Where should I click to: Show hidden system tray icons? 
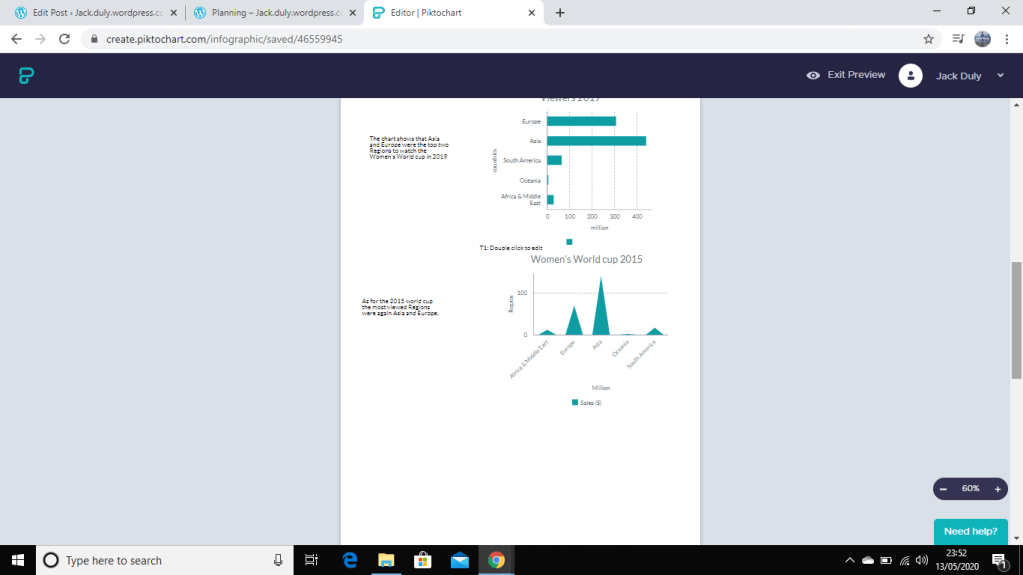pyautogui.click(x=850, y=560)
